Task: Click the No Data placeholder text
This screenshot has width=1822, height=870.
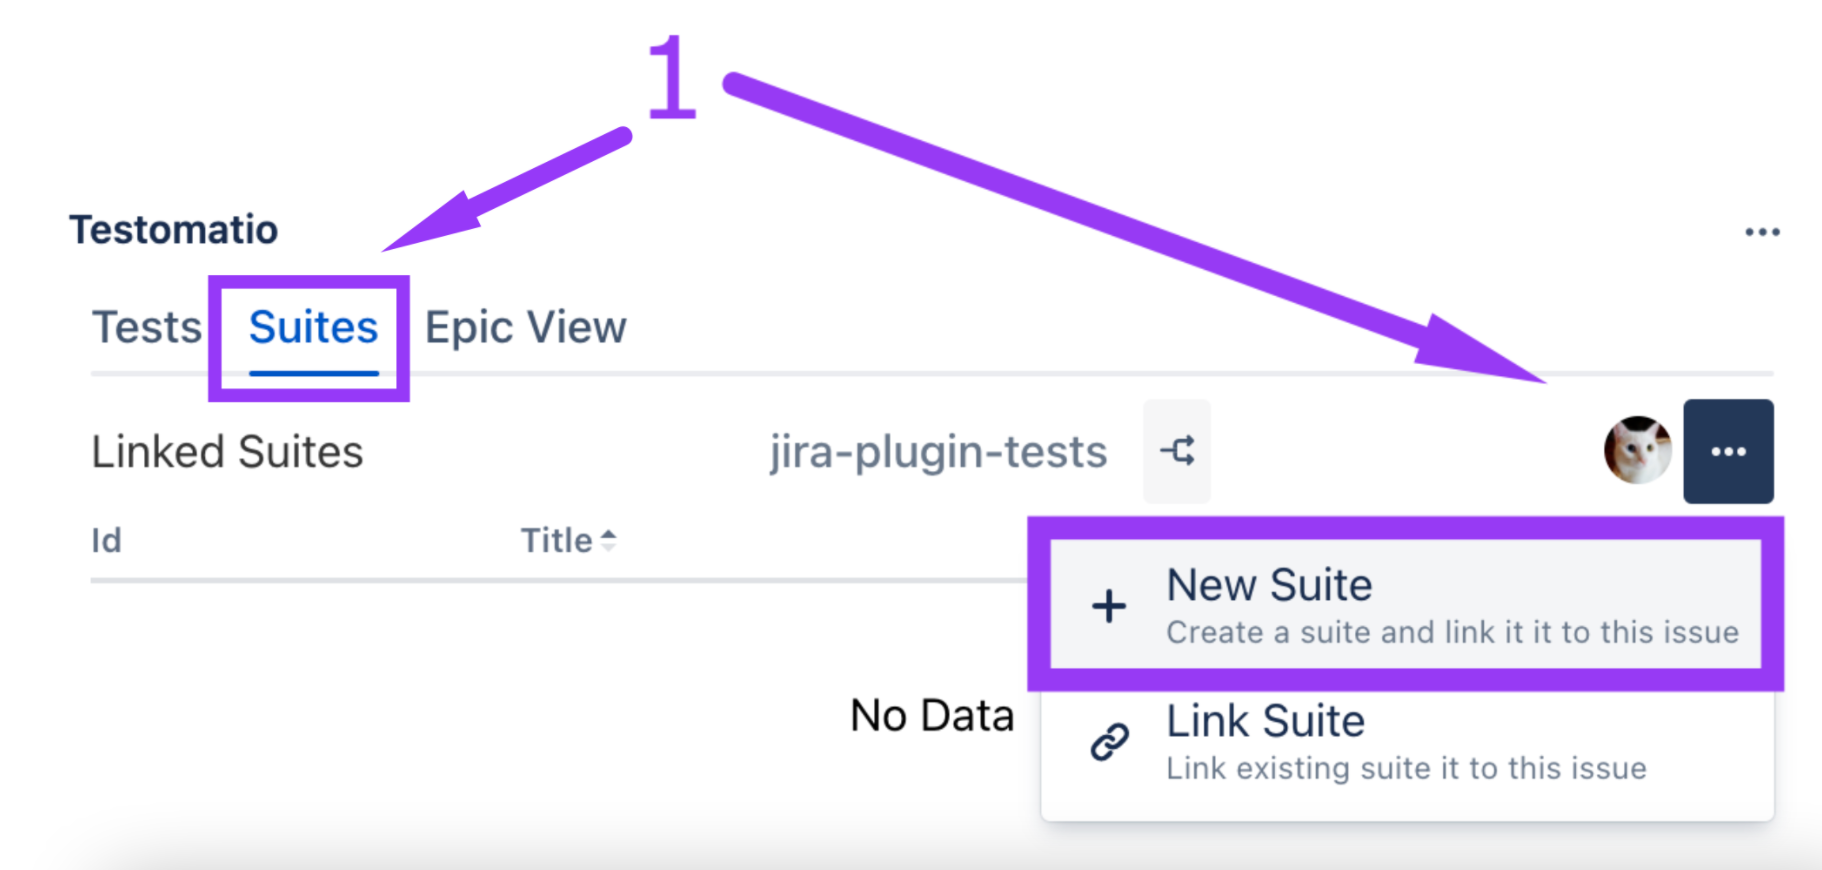Action: pyautogui.click(x=931, y=716)
